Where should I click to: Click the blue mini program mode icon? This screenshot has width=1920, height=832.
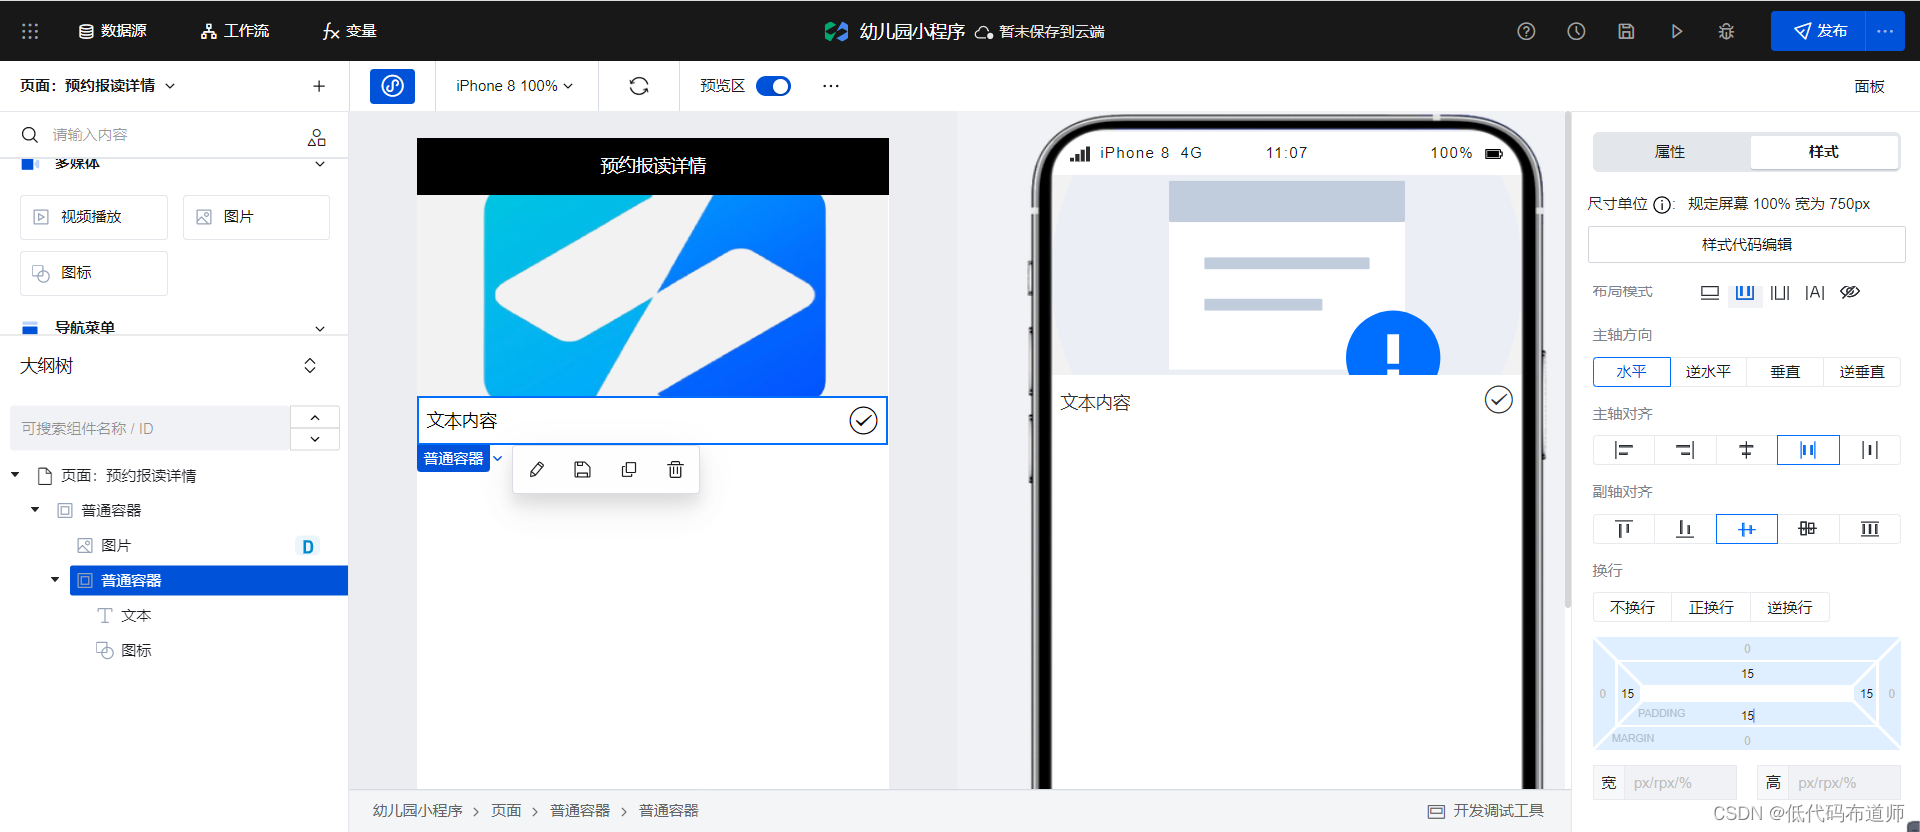point(392,86)
